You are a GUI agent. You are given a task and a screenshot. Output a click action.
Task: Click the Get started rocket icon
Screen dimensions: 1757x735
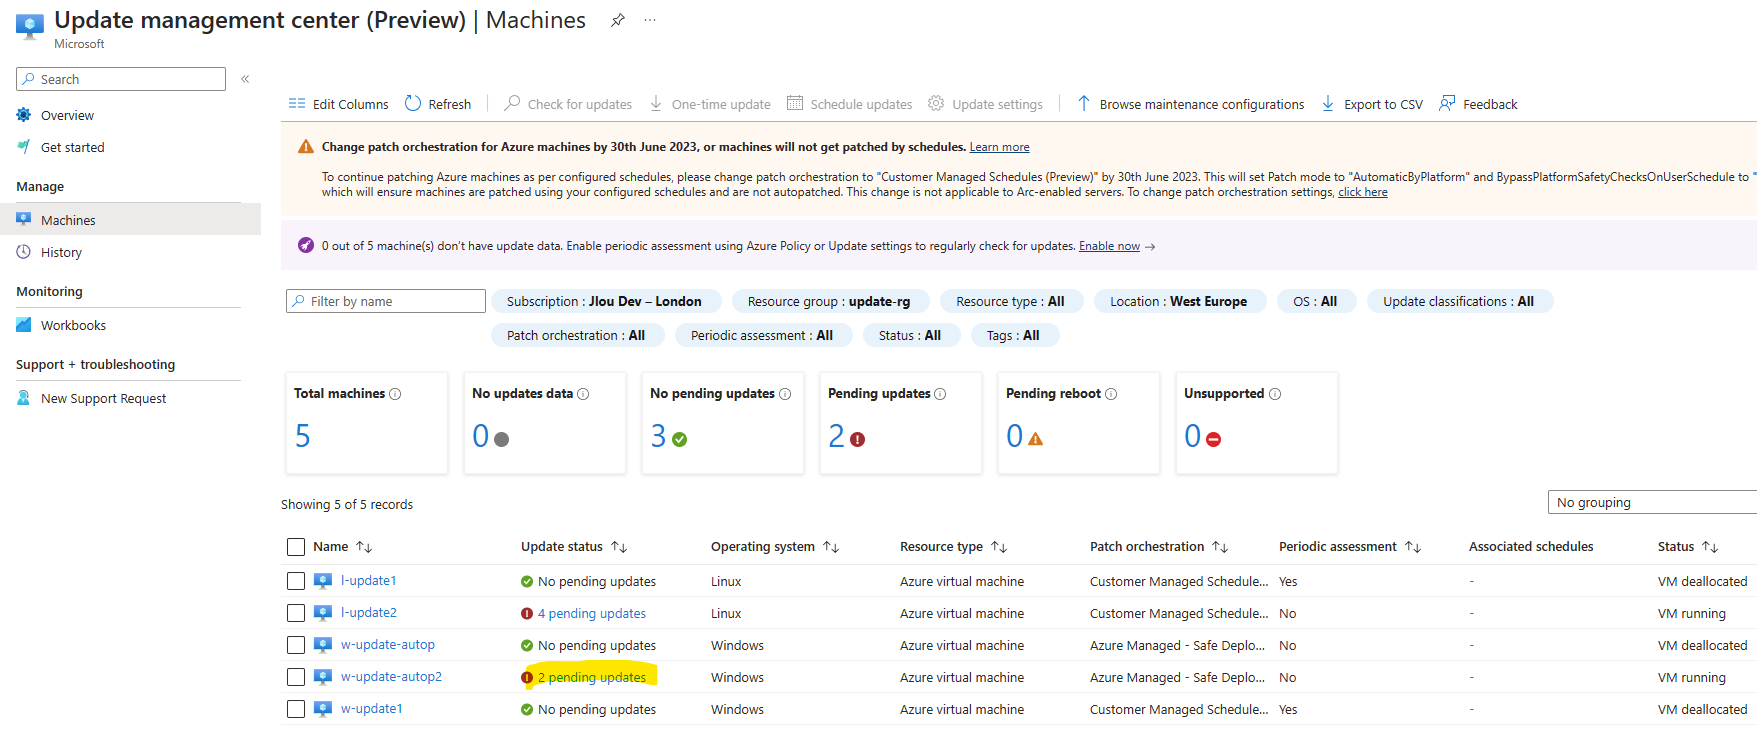click(x=24, y=147)
